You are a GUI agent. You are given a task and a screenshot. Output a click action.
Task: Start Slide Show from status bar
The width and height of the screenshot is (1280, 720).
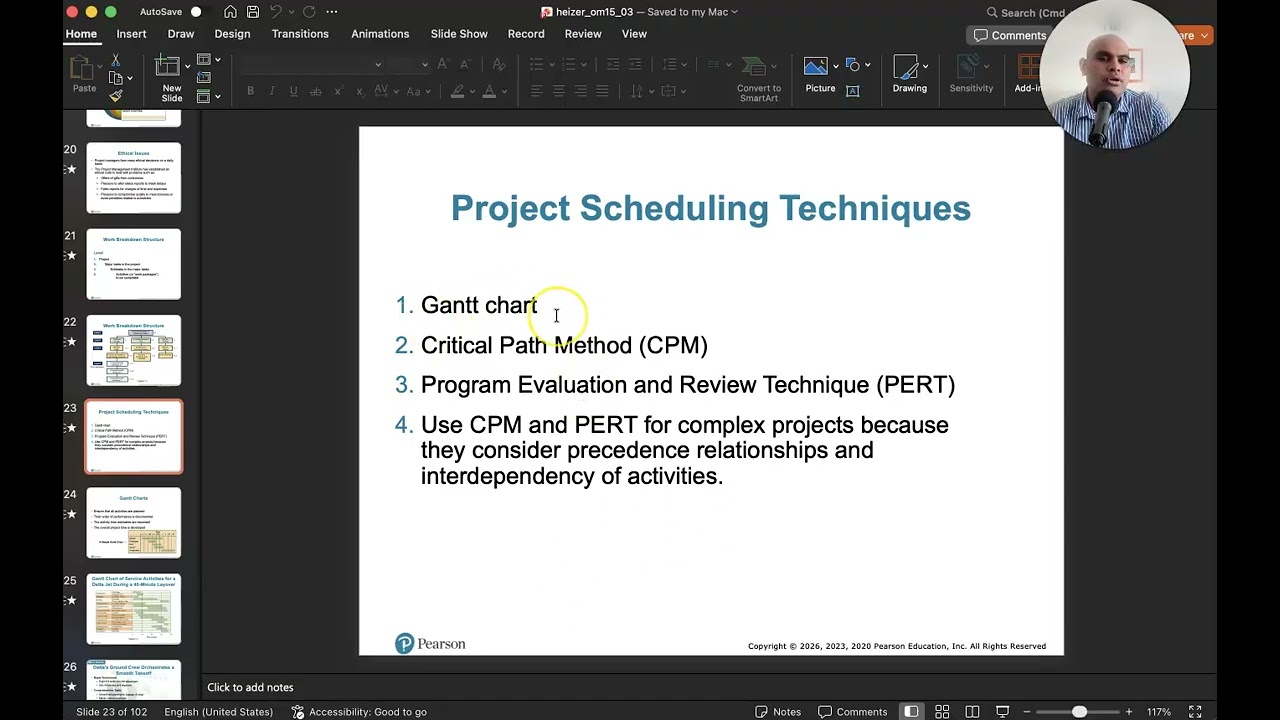[x=1002, y=712]
